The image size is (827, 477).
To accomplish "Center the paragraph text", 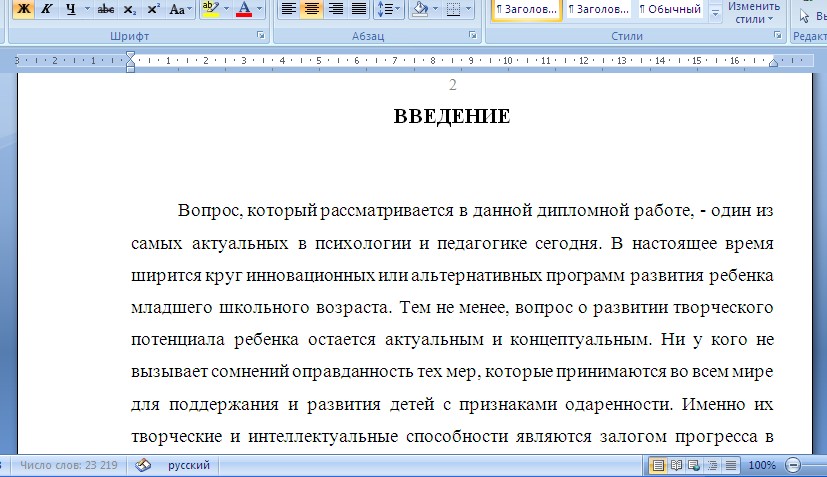I will click(311, 9).
